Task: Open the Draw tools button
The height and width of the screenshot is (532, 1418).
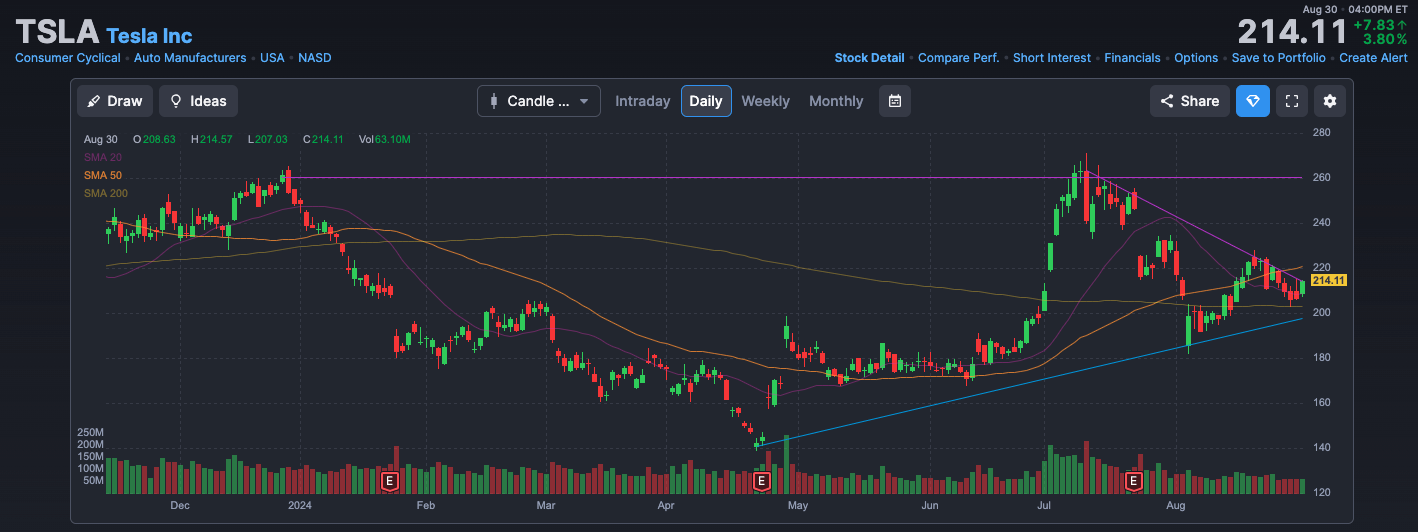Action: (115, 101)
